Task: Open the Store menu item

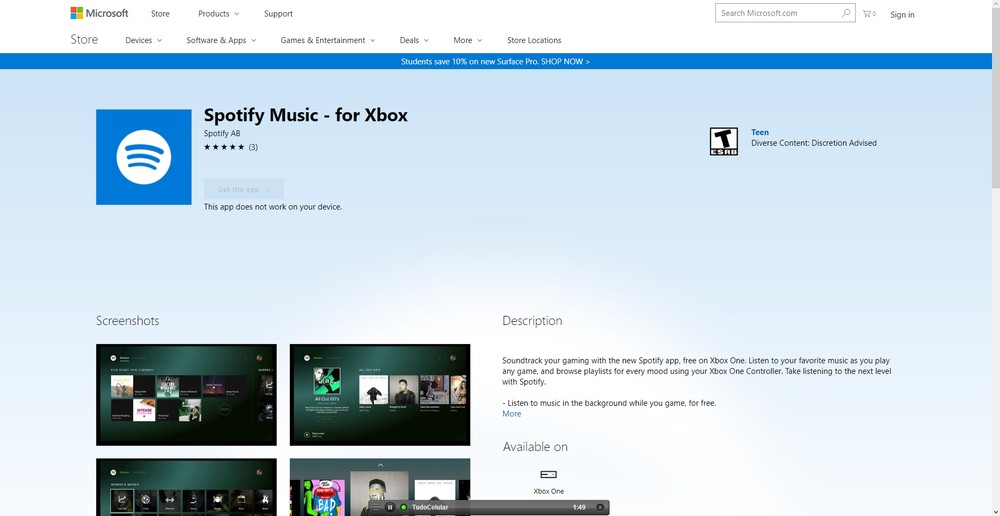Action: [x=160, y=13]
